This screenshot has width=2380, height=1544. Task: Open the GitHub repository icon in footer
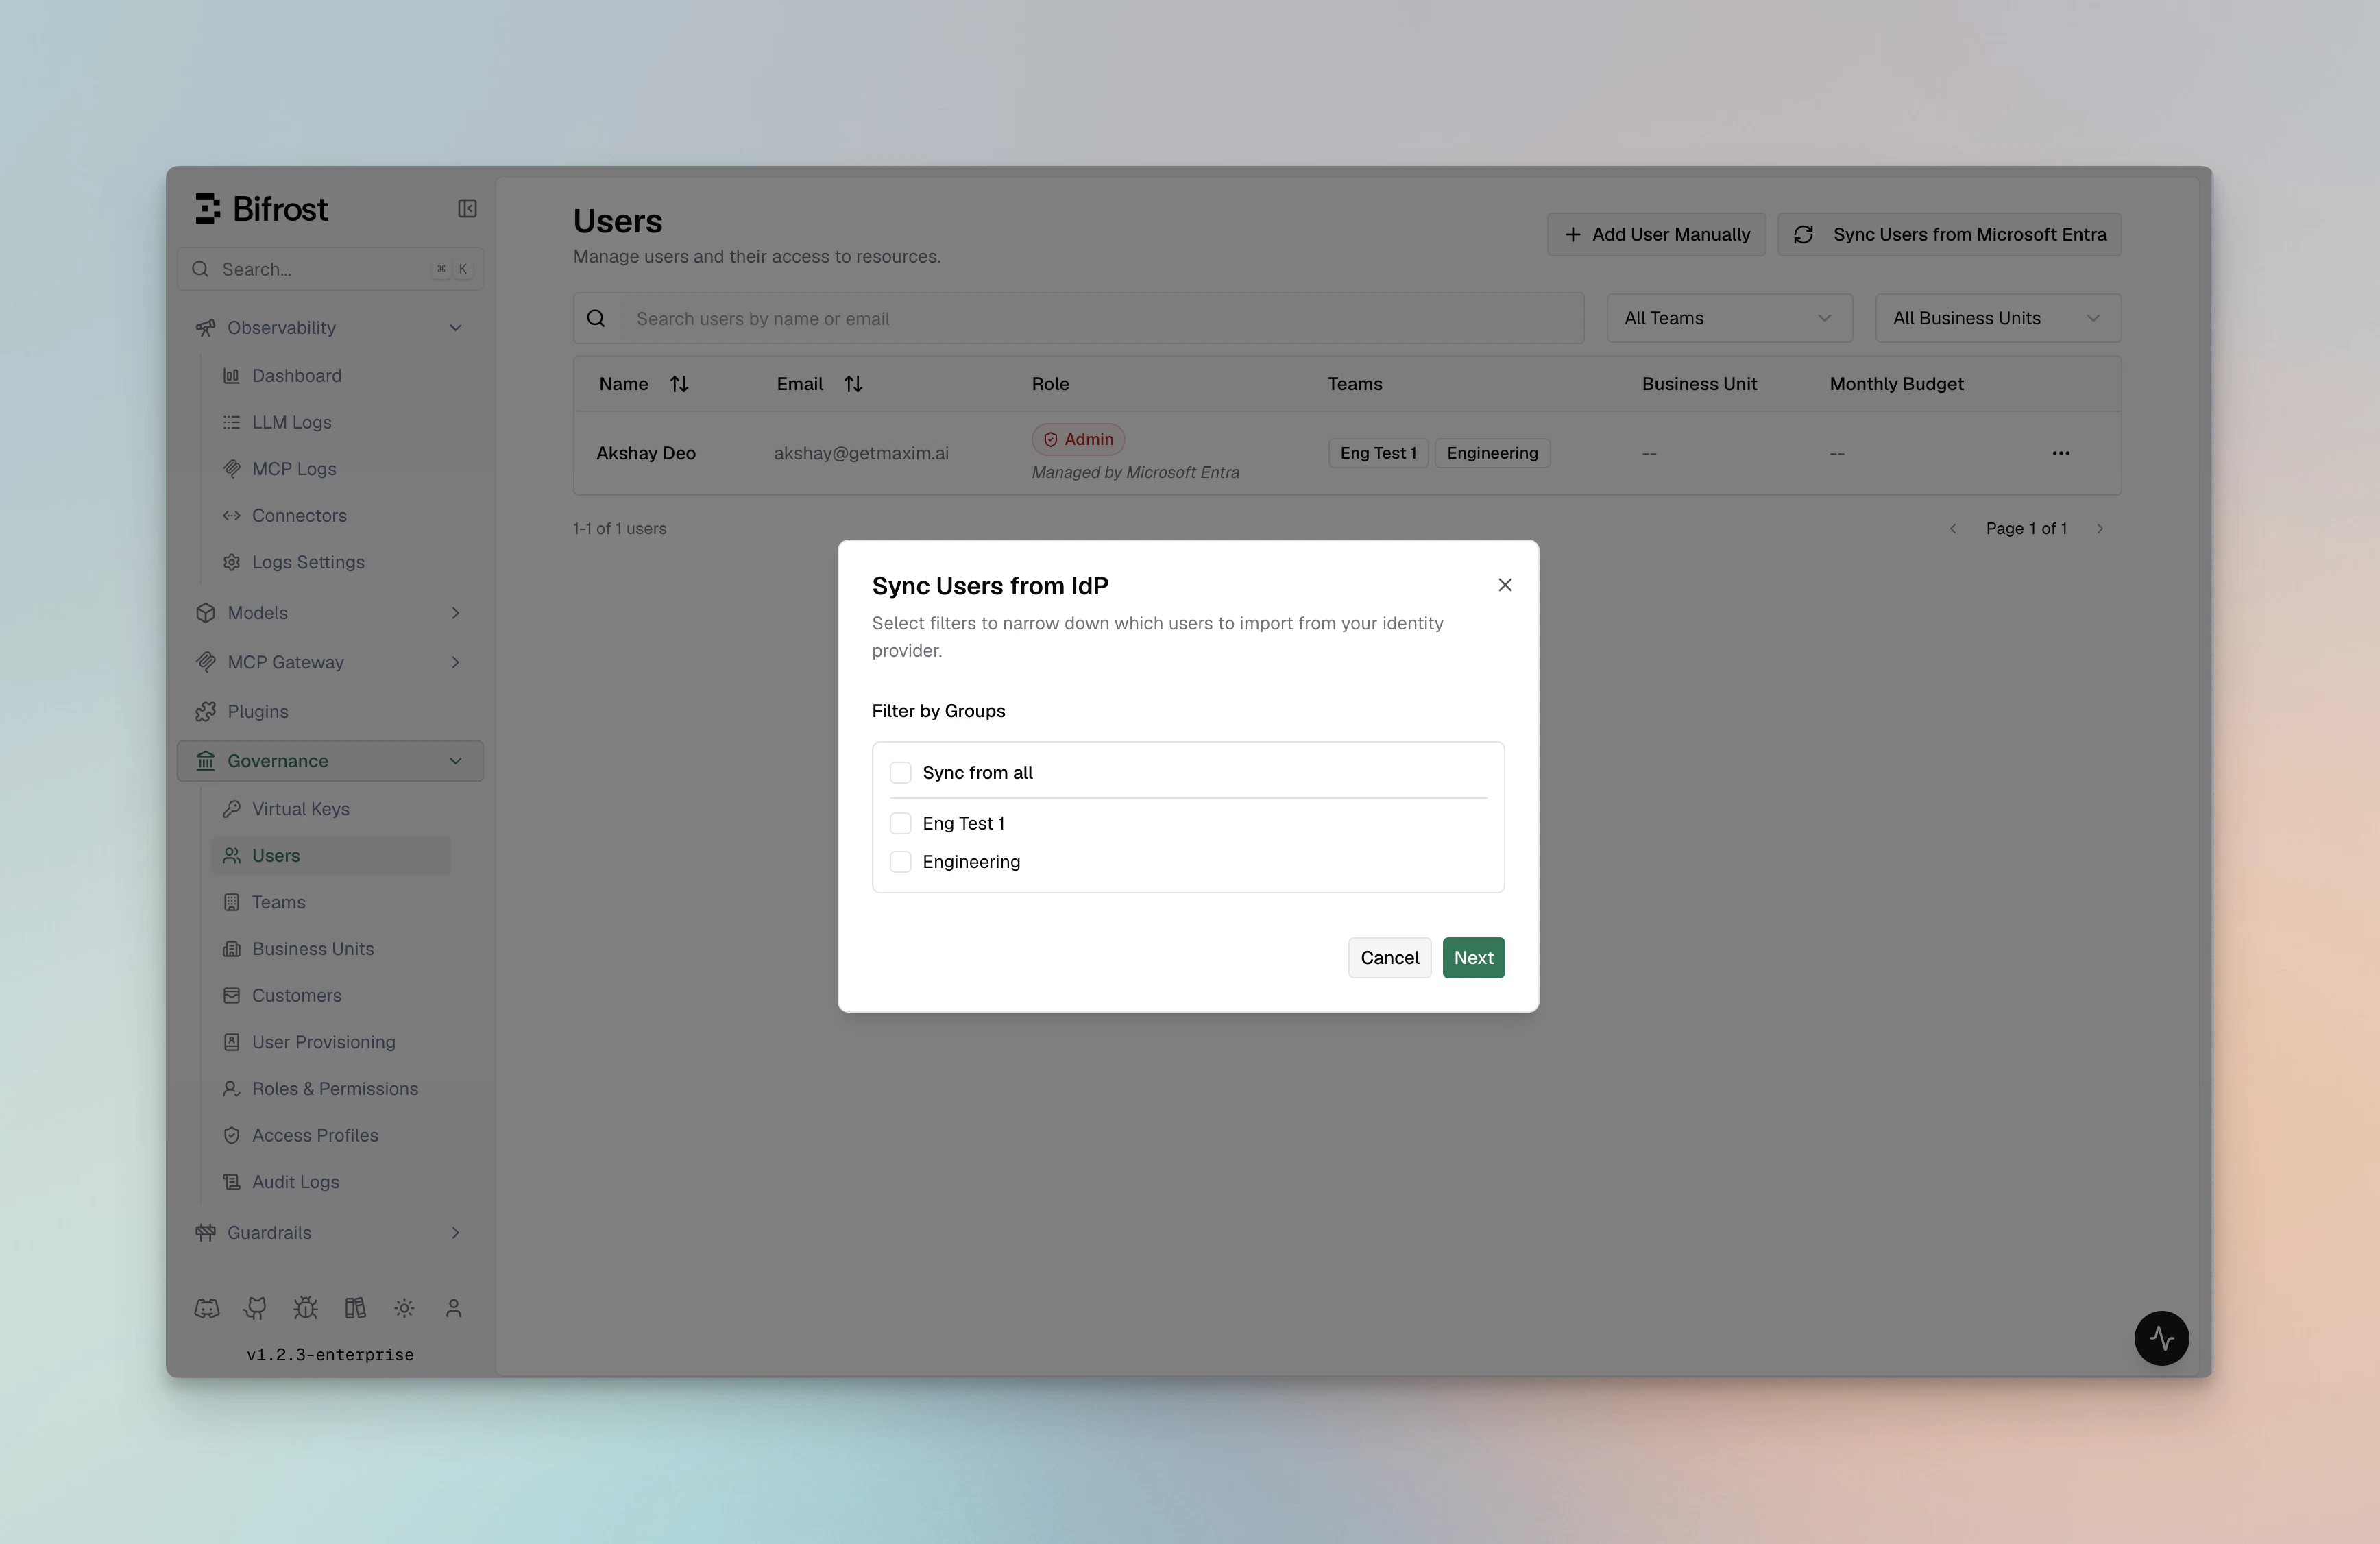[255, 1308]
